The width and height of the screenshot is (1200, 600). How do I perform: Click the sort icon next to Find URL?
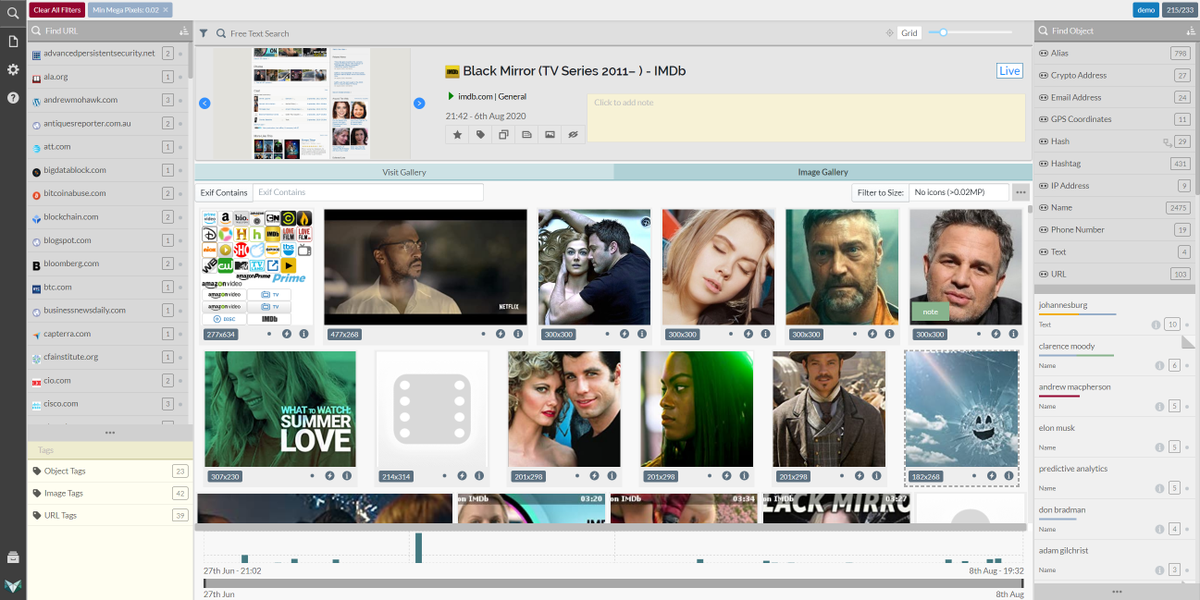[183, 31]
